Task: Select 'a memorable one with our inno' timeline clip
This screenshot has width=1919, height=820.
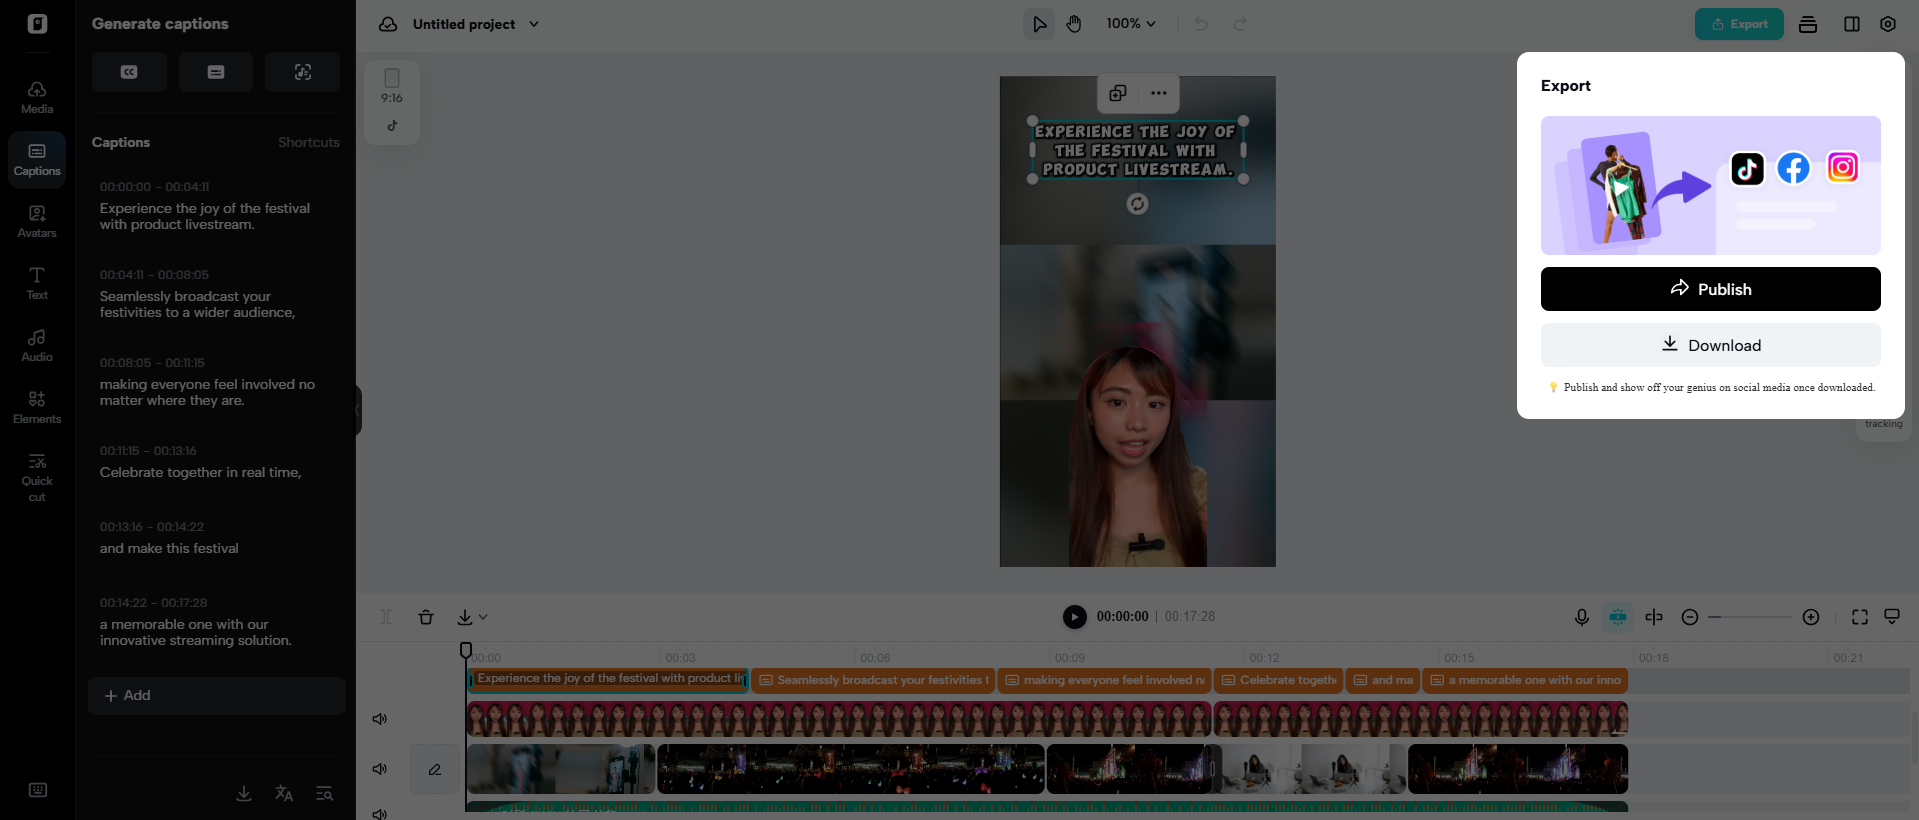Action: [1525, 680]
